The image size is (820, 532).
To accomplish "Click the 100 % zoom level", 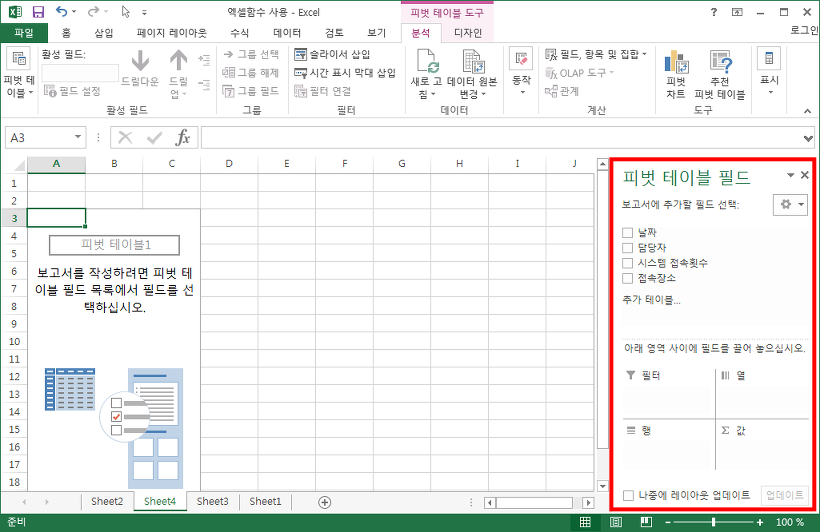I will pos(789,522).
